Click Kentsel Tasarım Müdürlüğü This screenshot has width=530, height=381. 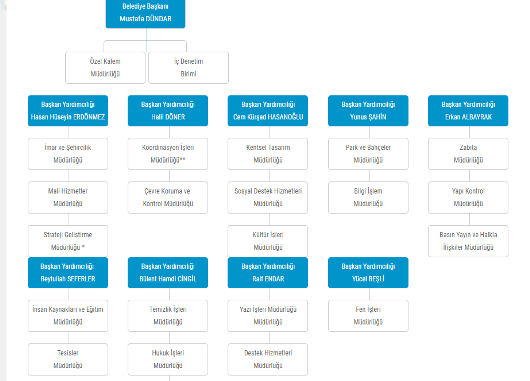pyautogui.click(x=268, y=154)
